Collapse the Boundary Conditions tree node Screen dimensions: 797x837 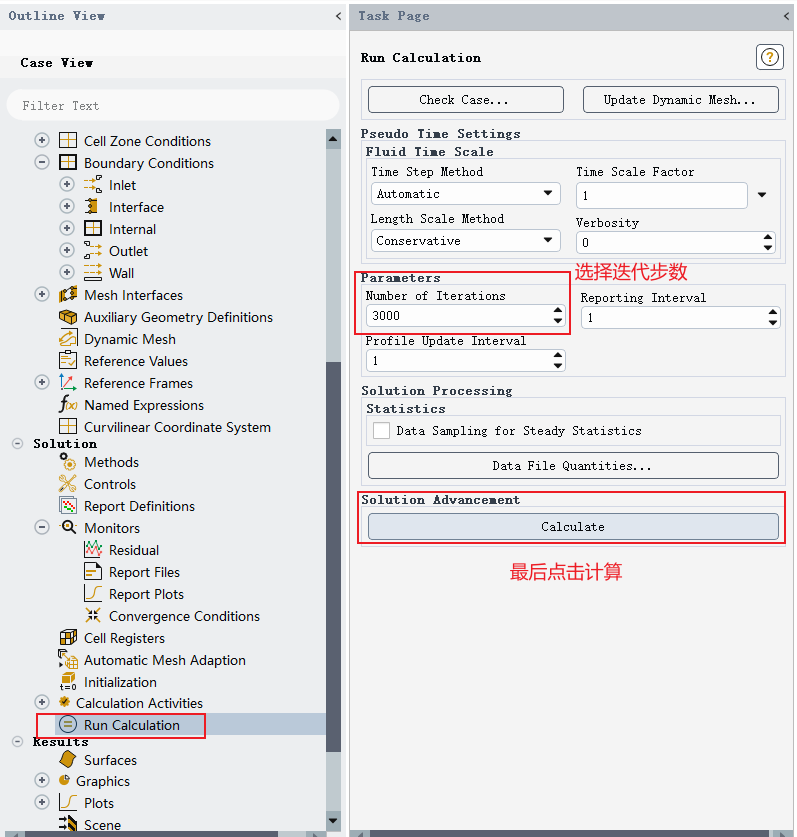(x=42, y=162)
